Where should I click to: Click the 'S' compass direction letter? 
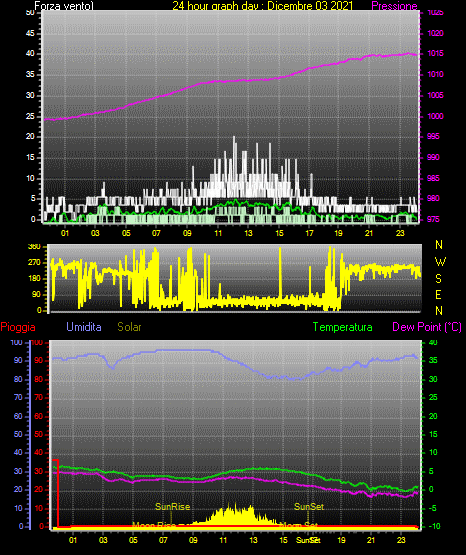(438, 279)
